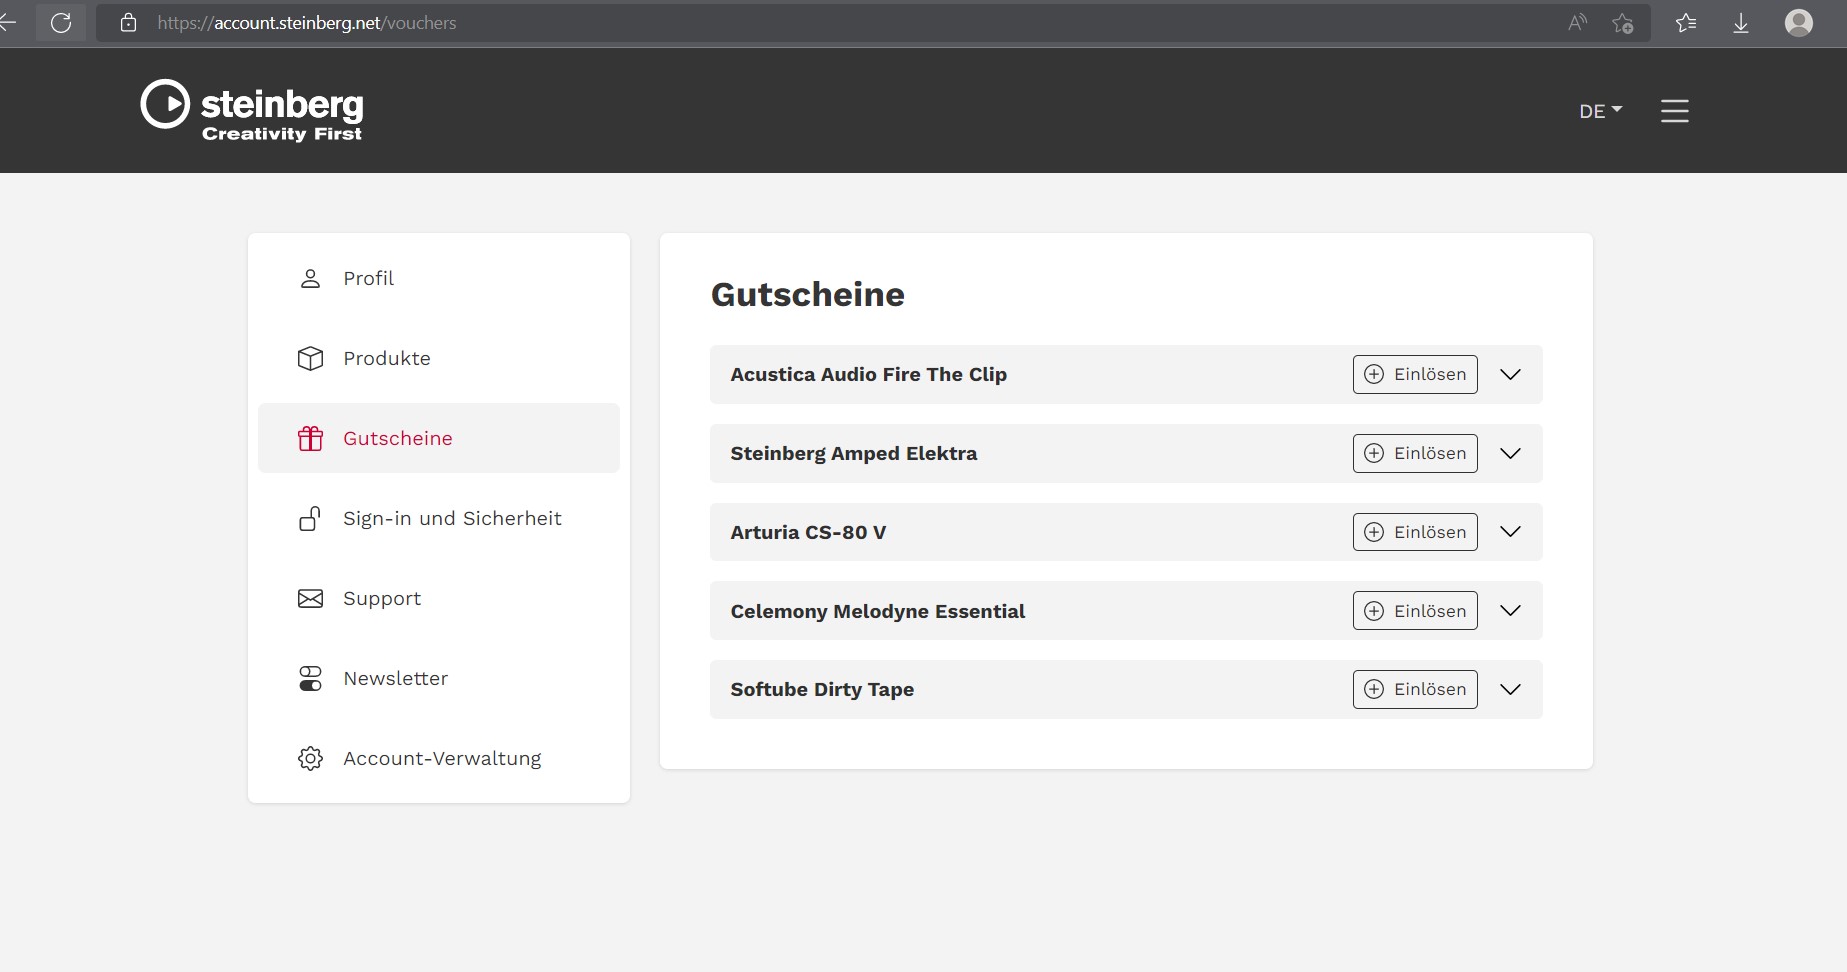Click Einlösen for Arturia CS-80 V

coord(1414,532)
